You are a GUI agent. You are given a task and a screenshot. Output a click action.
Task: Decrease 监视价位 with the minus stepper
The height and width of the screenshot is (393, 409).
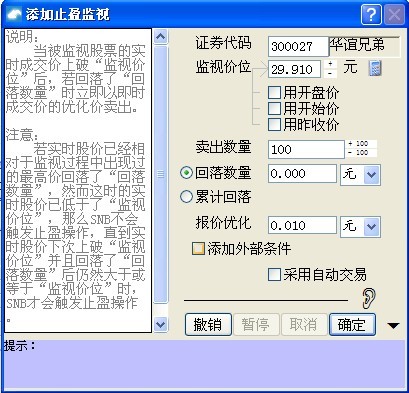coord(330,73)
